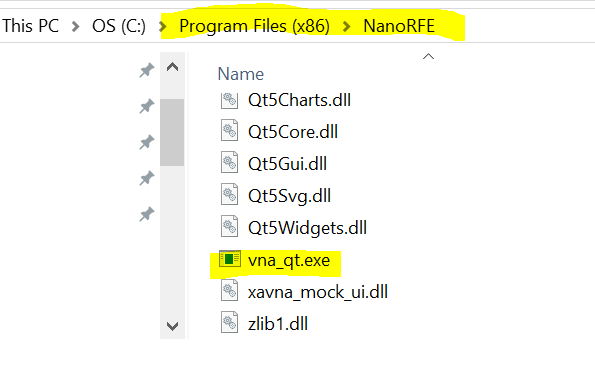
Task: Navigate to Program Files (x86) breadcrumb
Action: (254, 26)
